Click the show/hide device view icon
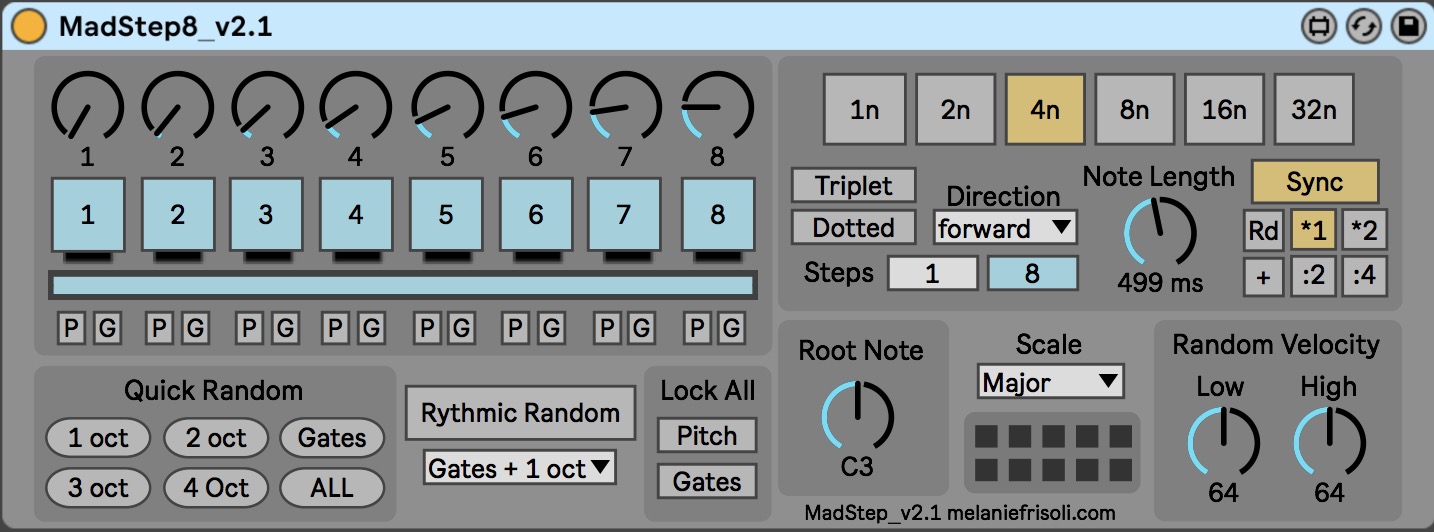 (1318, 27)
